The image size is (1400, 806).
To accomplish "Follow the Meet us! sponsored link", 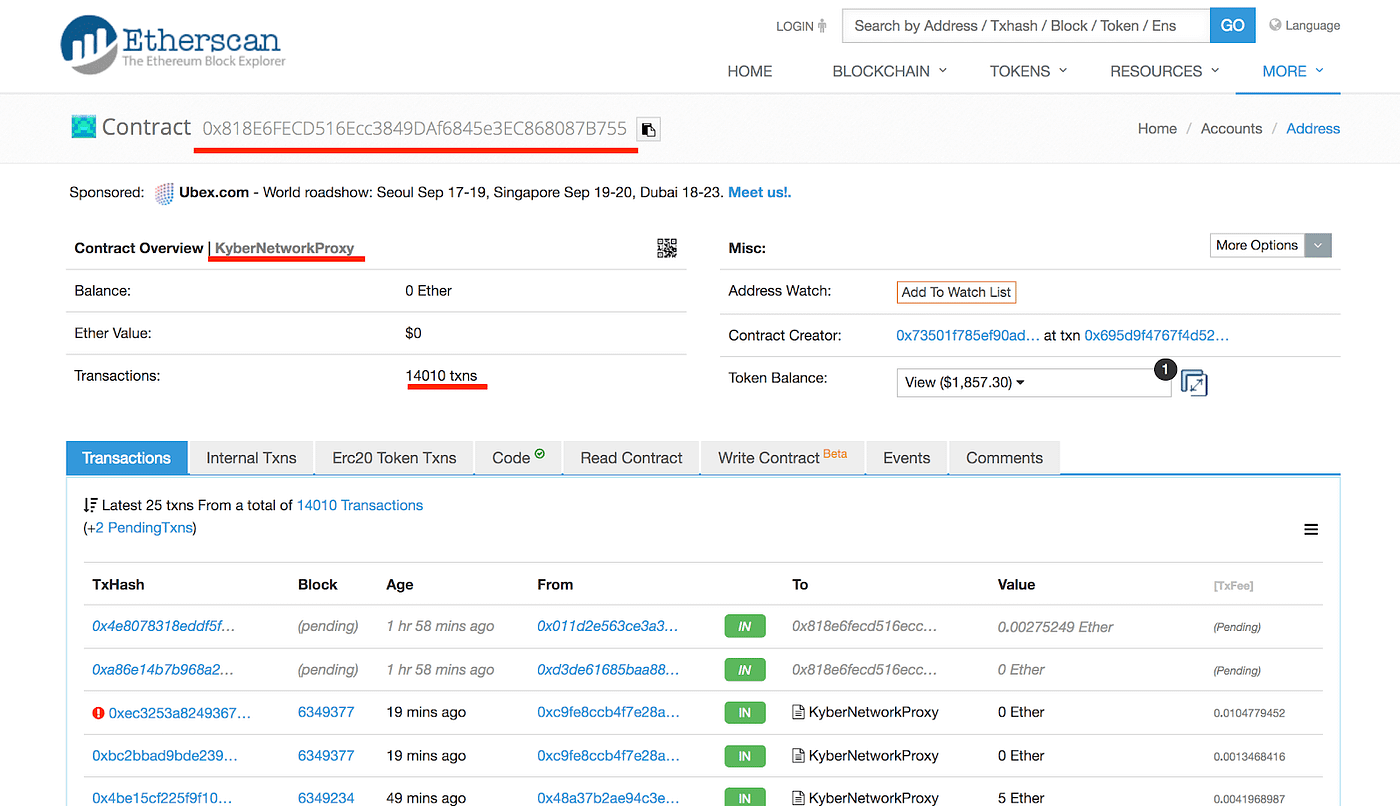I will (757, 192).
